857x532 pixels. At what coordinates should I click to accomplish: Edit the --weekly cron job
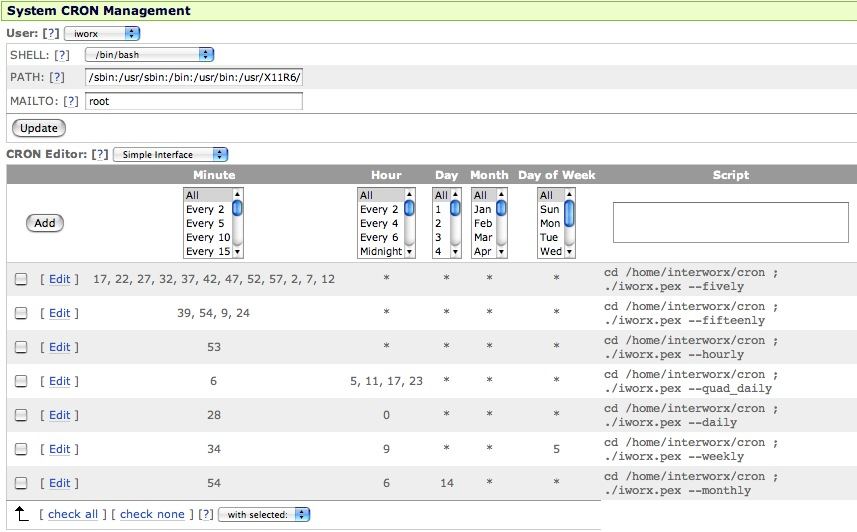(x=60, y=449)
